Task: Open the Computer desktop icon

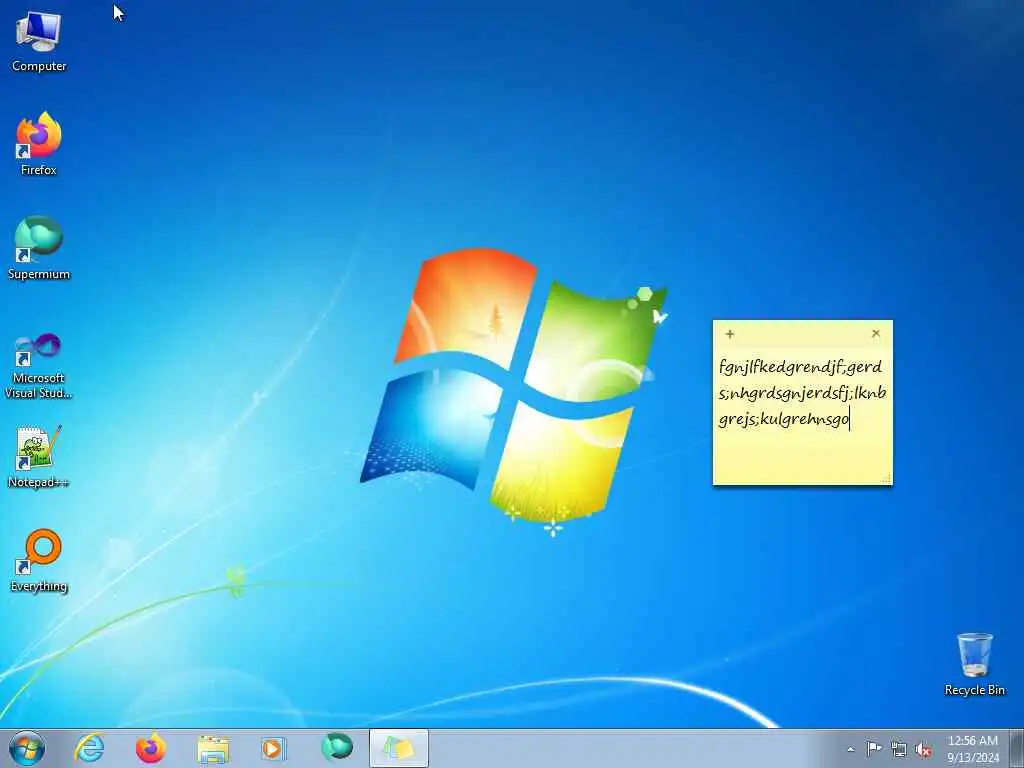Action: point(39,41)
